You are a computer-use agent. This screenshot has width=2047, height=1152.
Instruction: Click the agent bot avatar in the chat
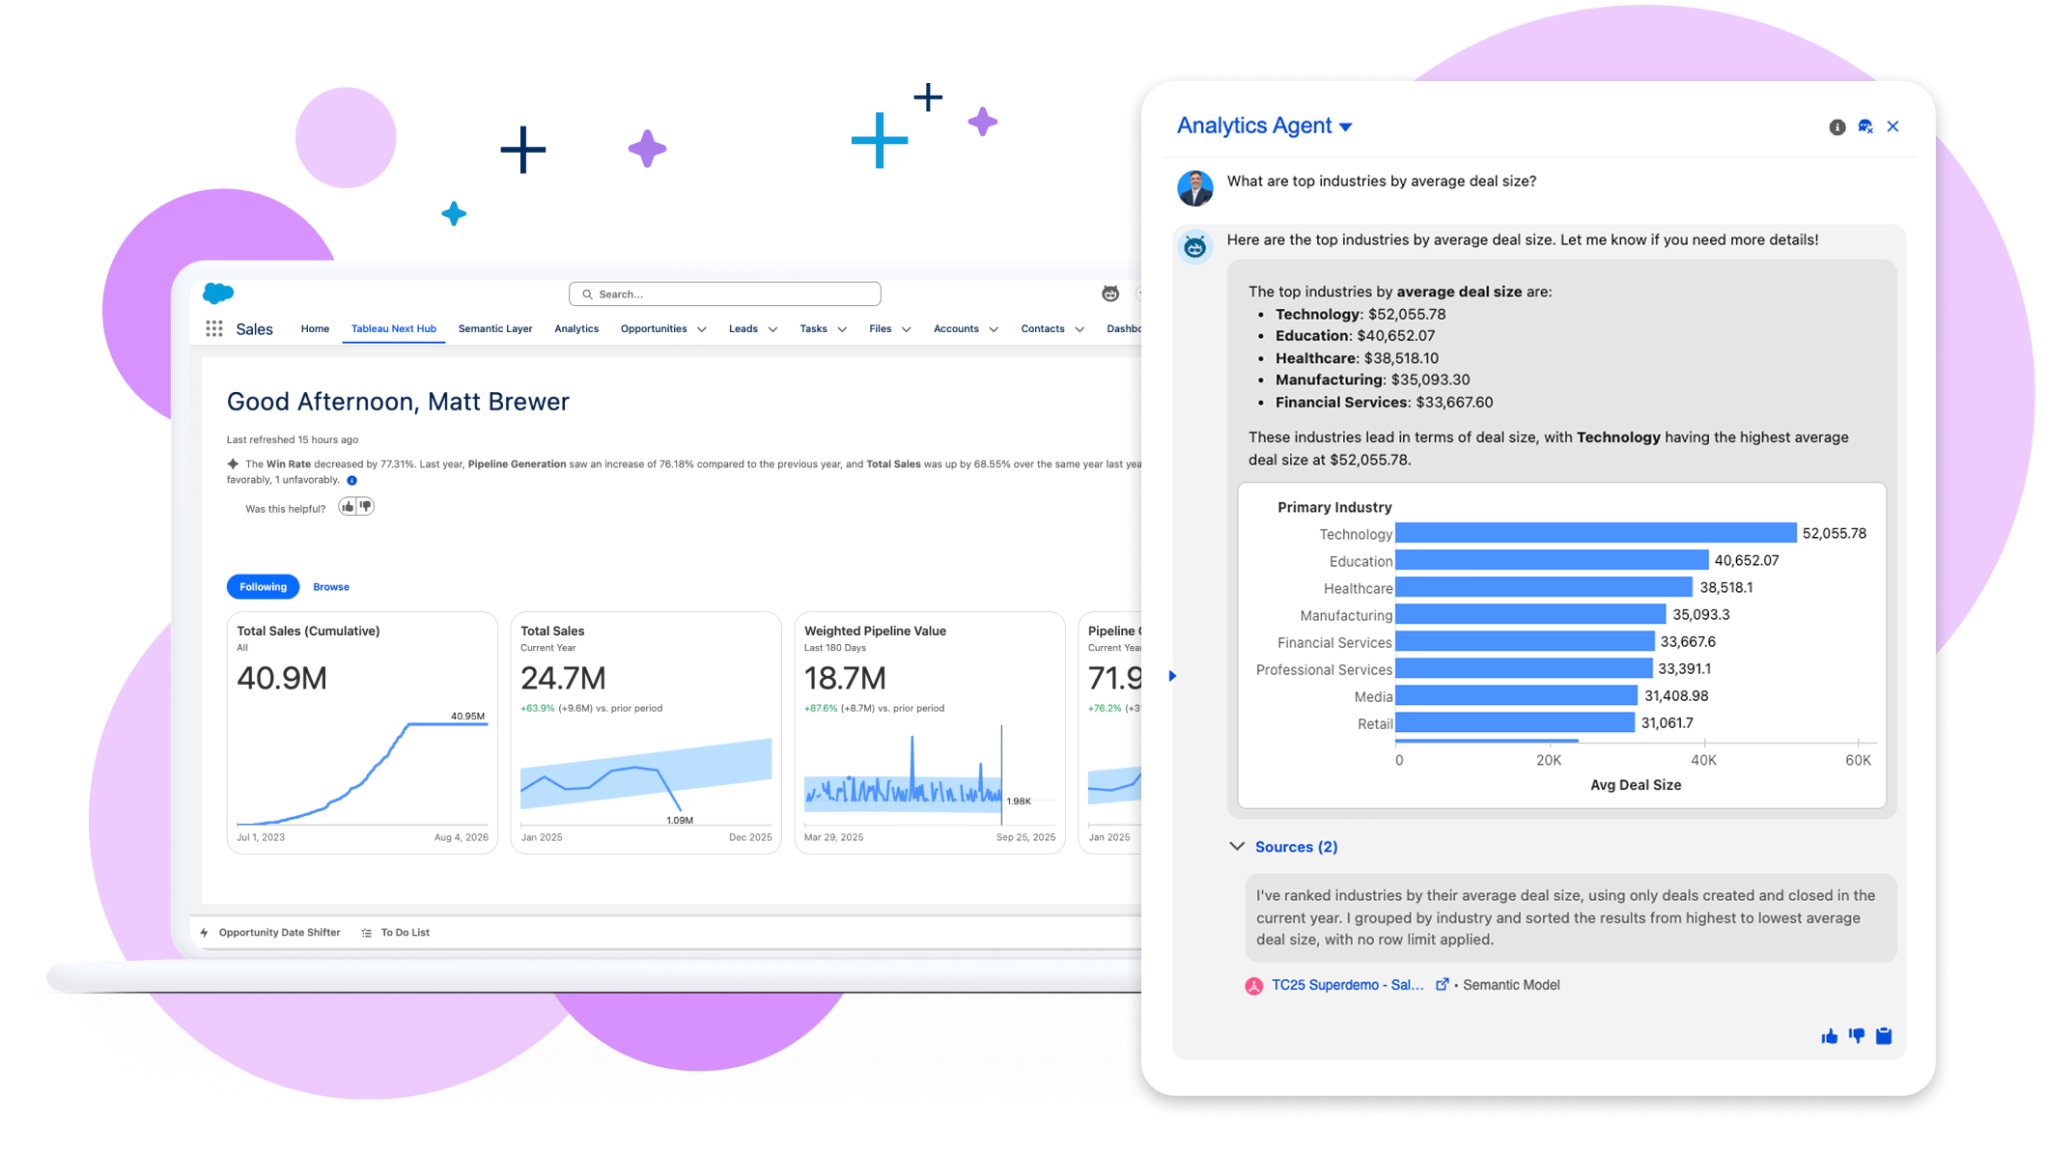pos(1195,246)
